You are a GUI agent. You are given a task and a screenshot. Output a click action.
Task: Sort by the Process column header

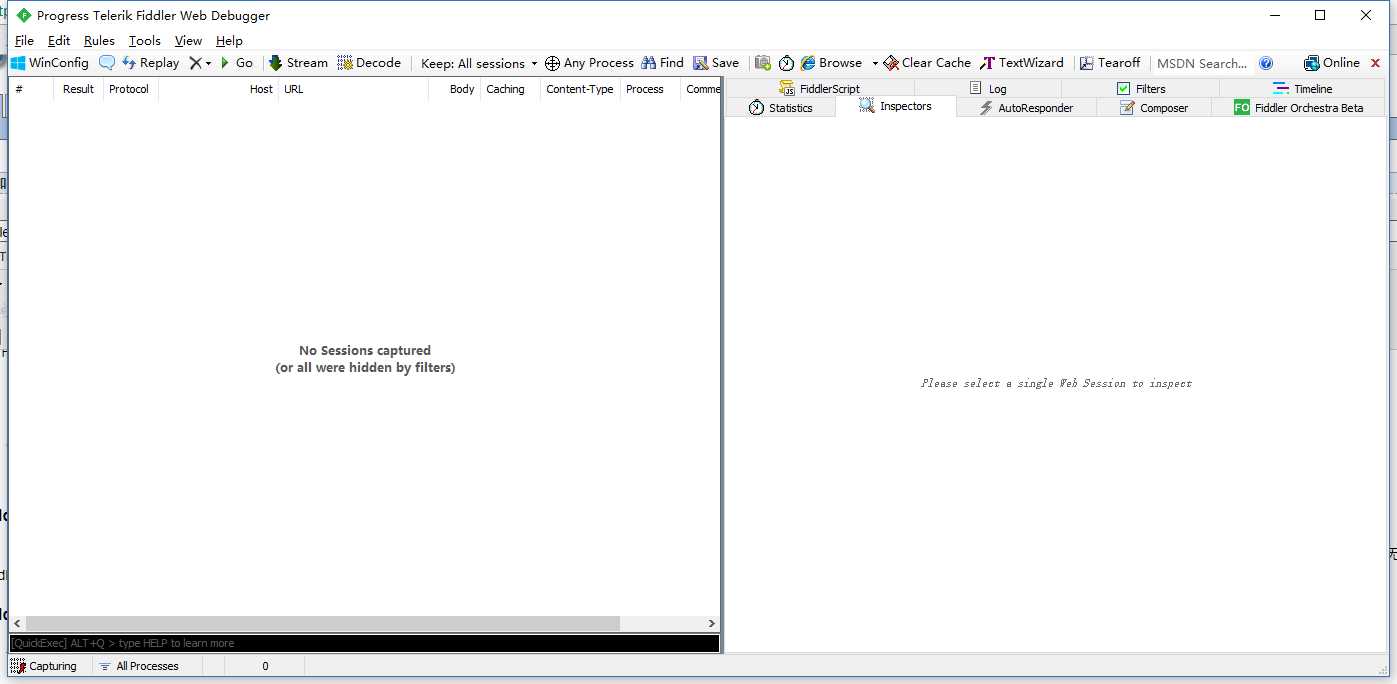tap(650, 89)
